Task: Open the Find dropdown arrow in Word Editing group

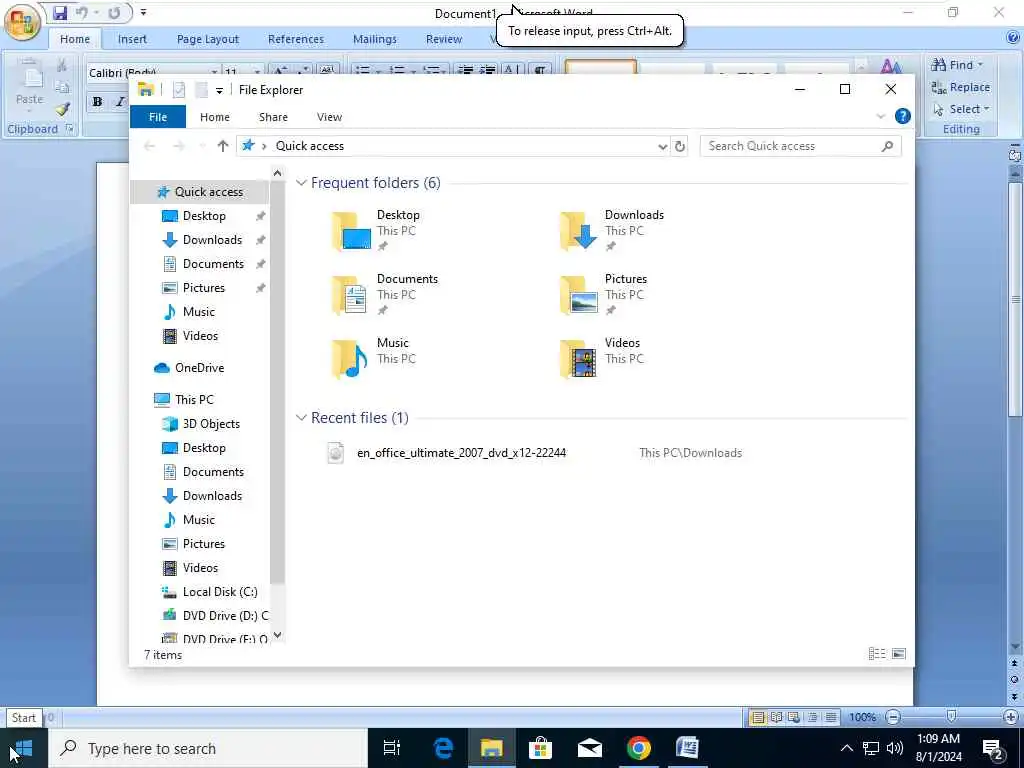Action: pos(980,65)
